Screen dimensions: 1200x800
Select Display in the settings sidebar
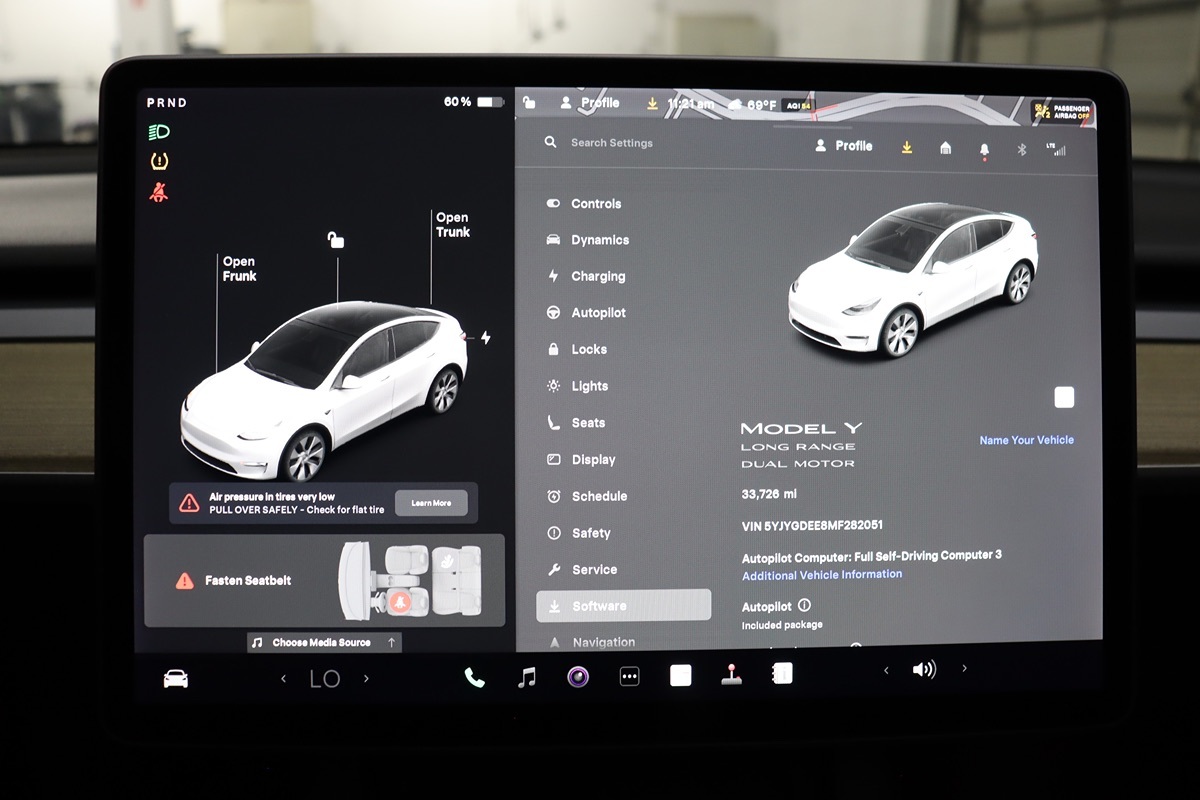click(593, 460)
